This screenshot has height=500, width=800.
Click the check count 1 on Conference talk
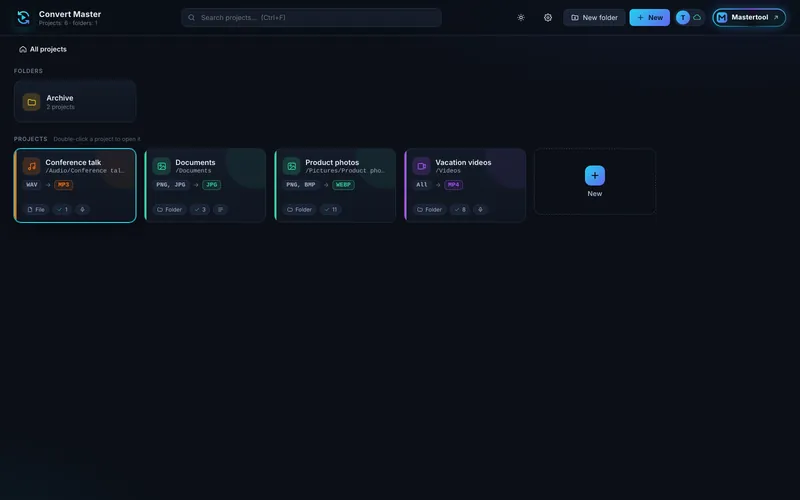(62, 210)
